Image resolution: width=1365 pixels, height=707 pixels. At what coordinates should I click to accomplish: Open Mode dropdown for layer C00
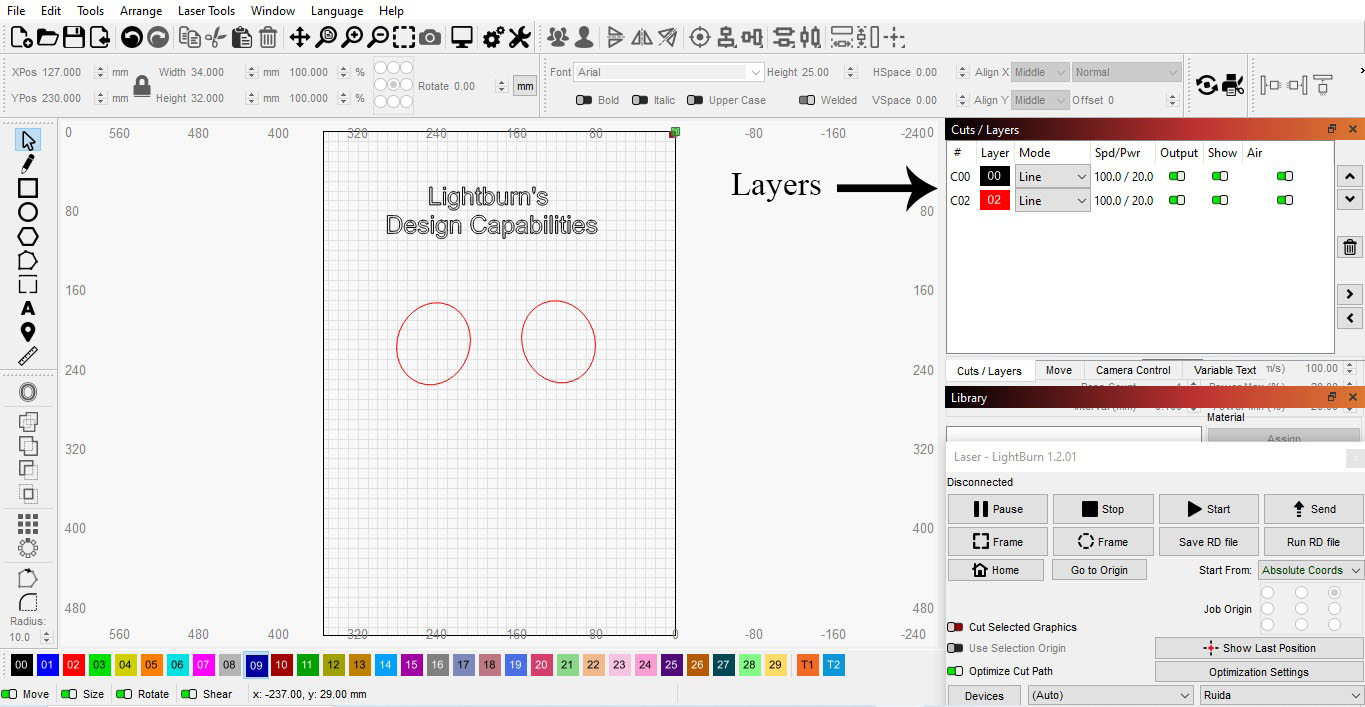click(x=1051, y=176)
